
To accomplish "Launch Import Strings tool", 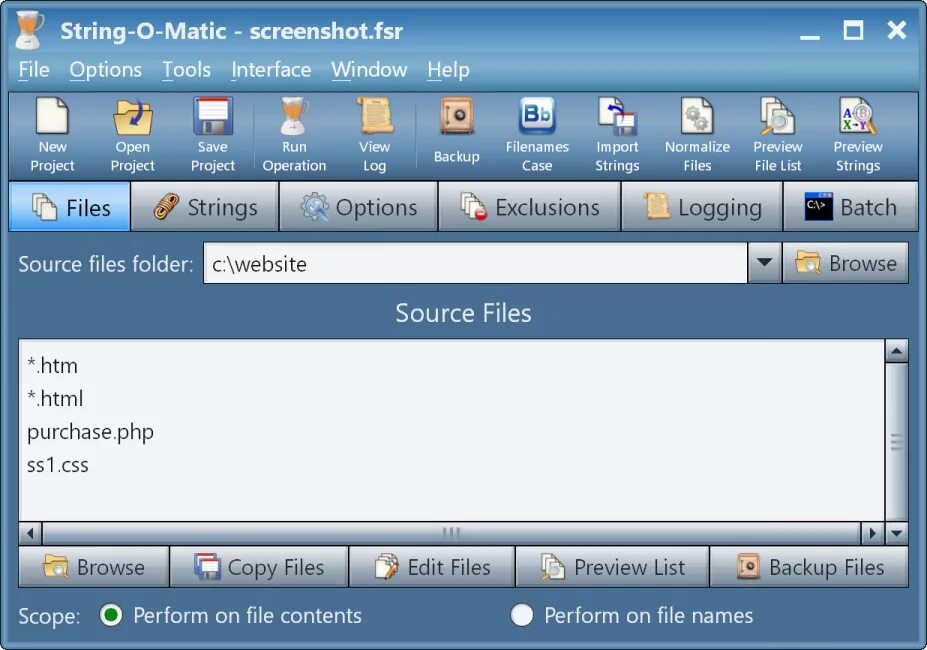I will (x=617, y=135).
